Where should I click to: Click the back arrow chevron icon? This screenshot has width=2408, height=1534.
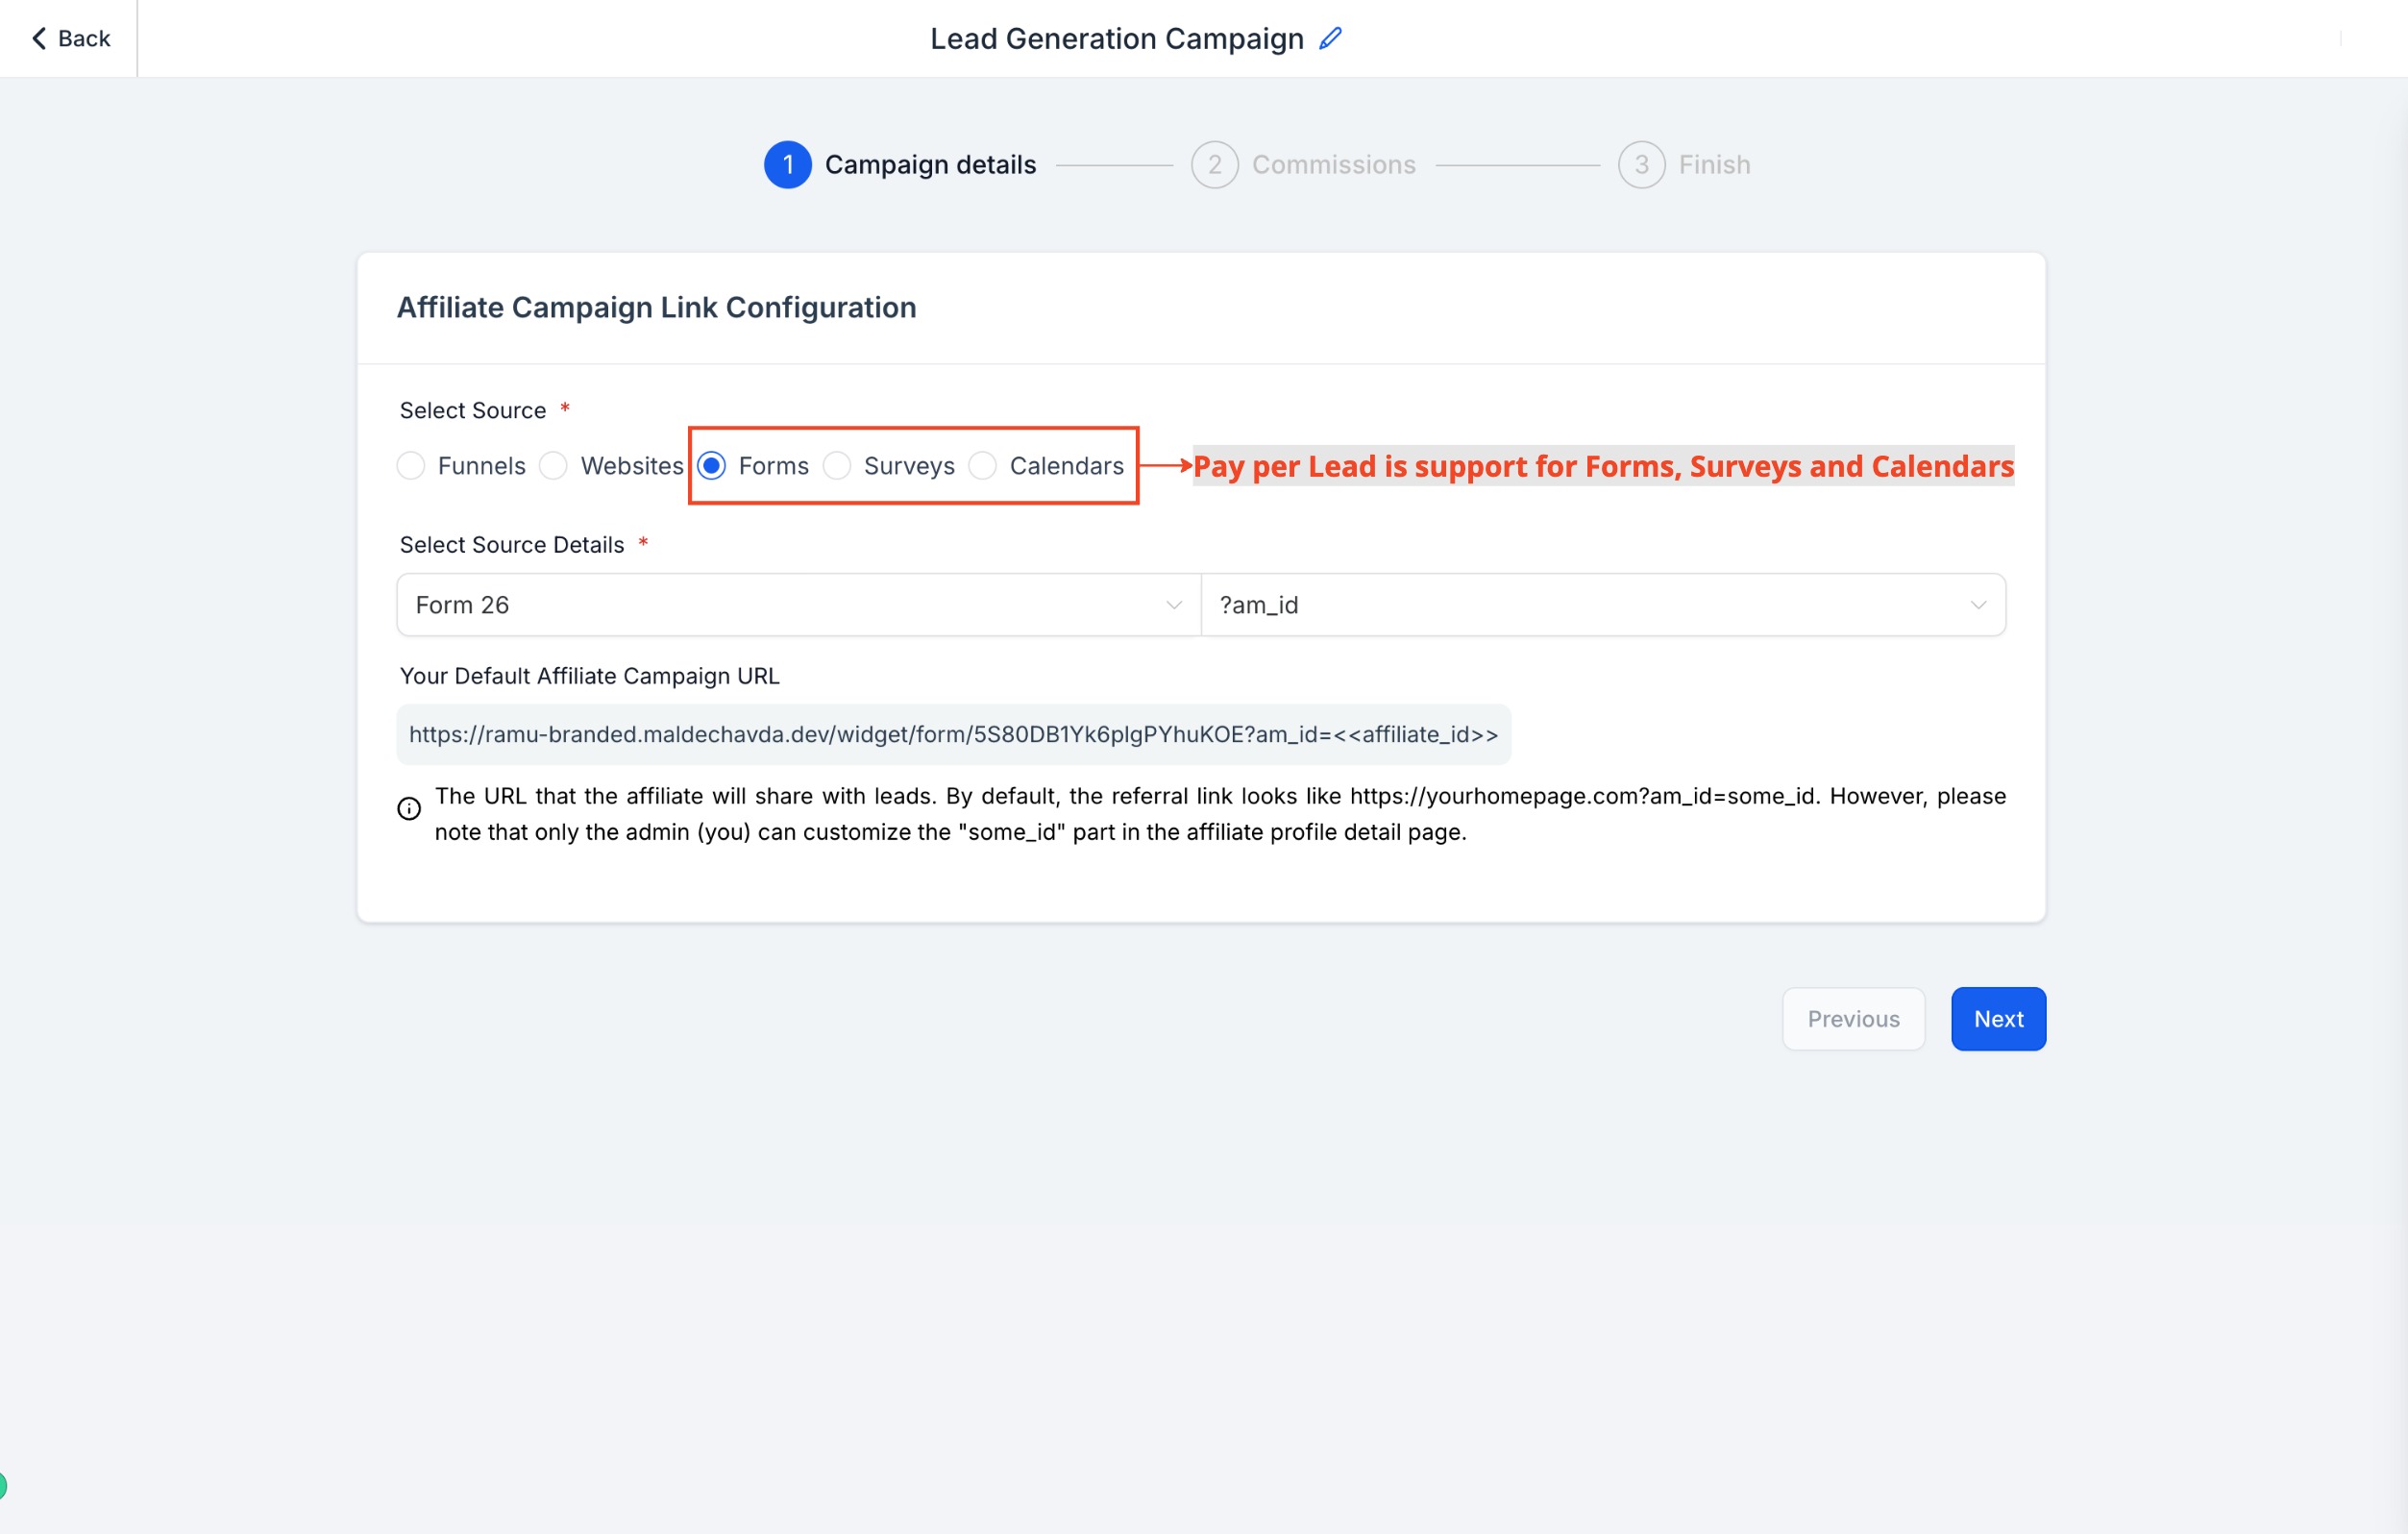click(x=39, y=38)
